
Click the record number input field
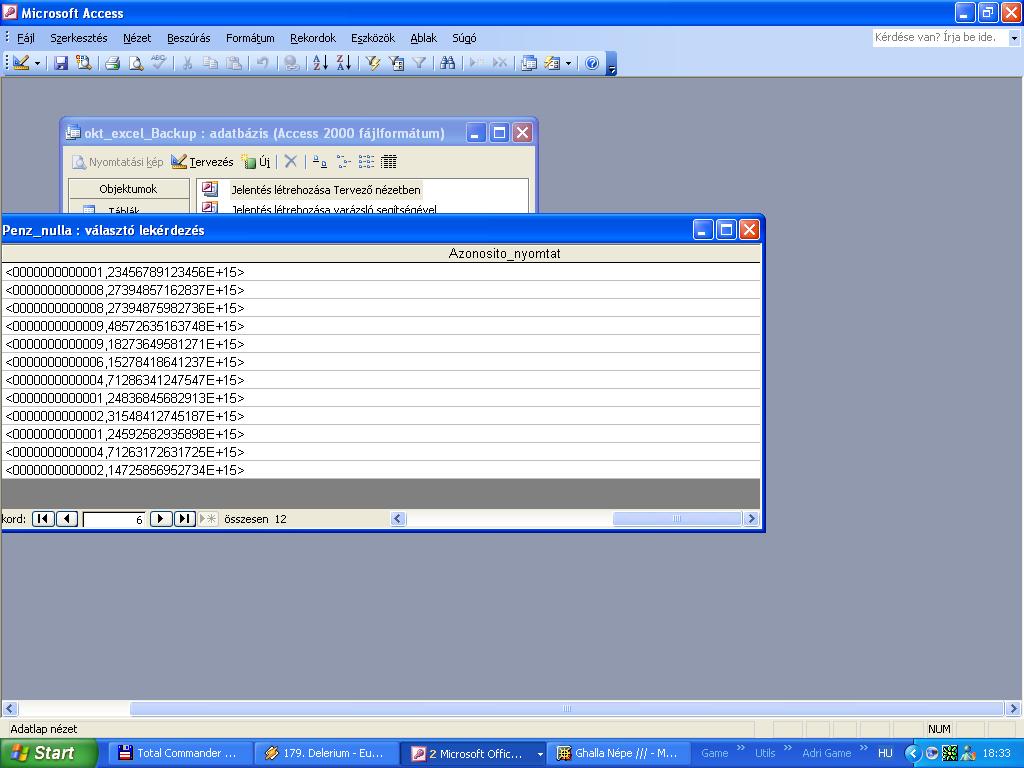pos(114,519)
